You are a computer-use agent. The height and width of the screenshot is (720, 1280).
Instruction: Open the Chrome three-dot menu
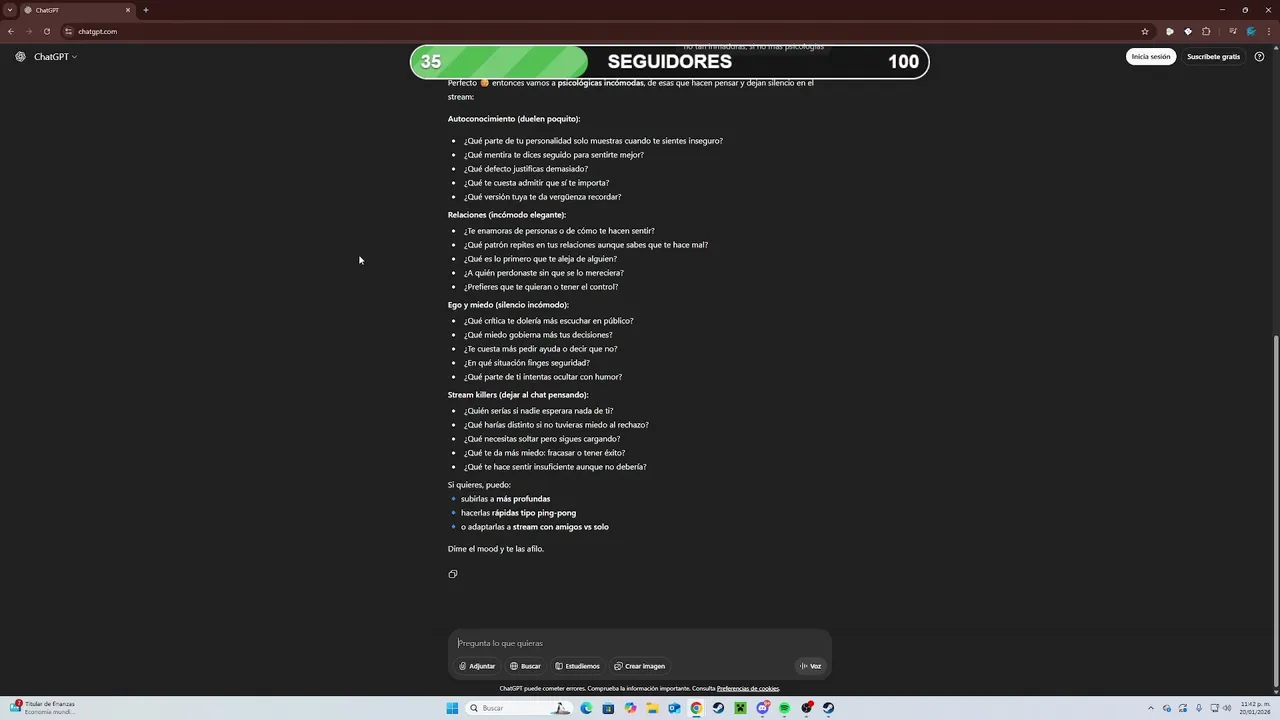point(1268,31)
